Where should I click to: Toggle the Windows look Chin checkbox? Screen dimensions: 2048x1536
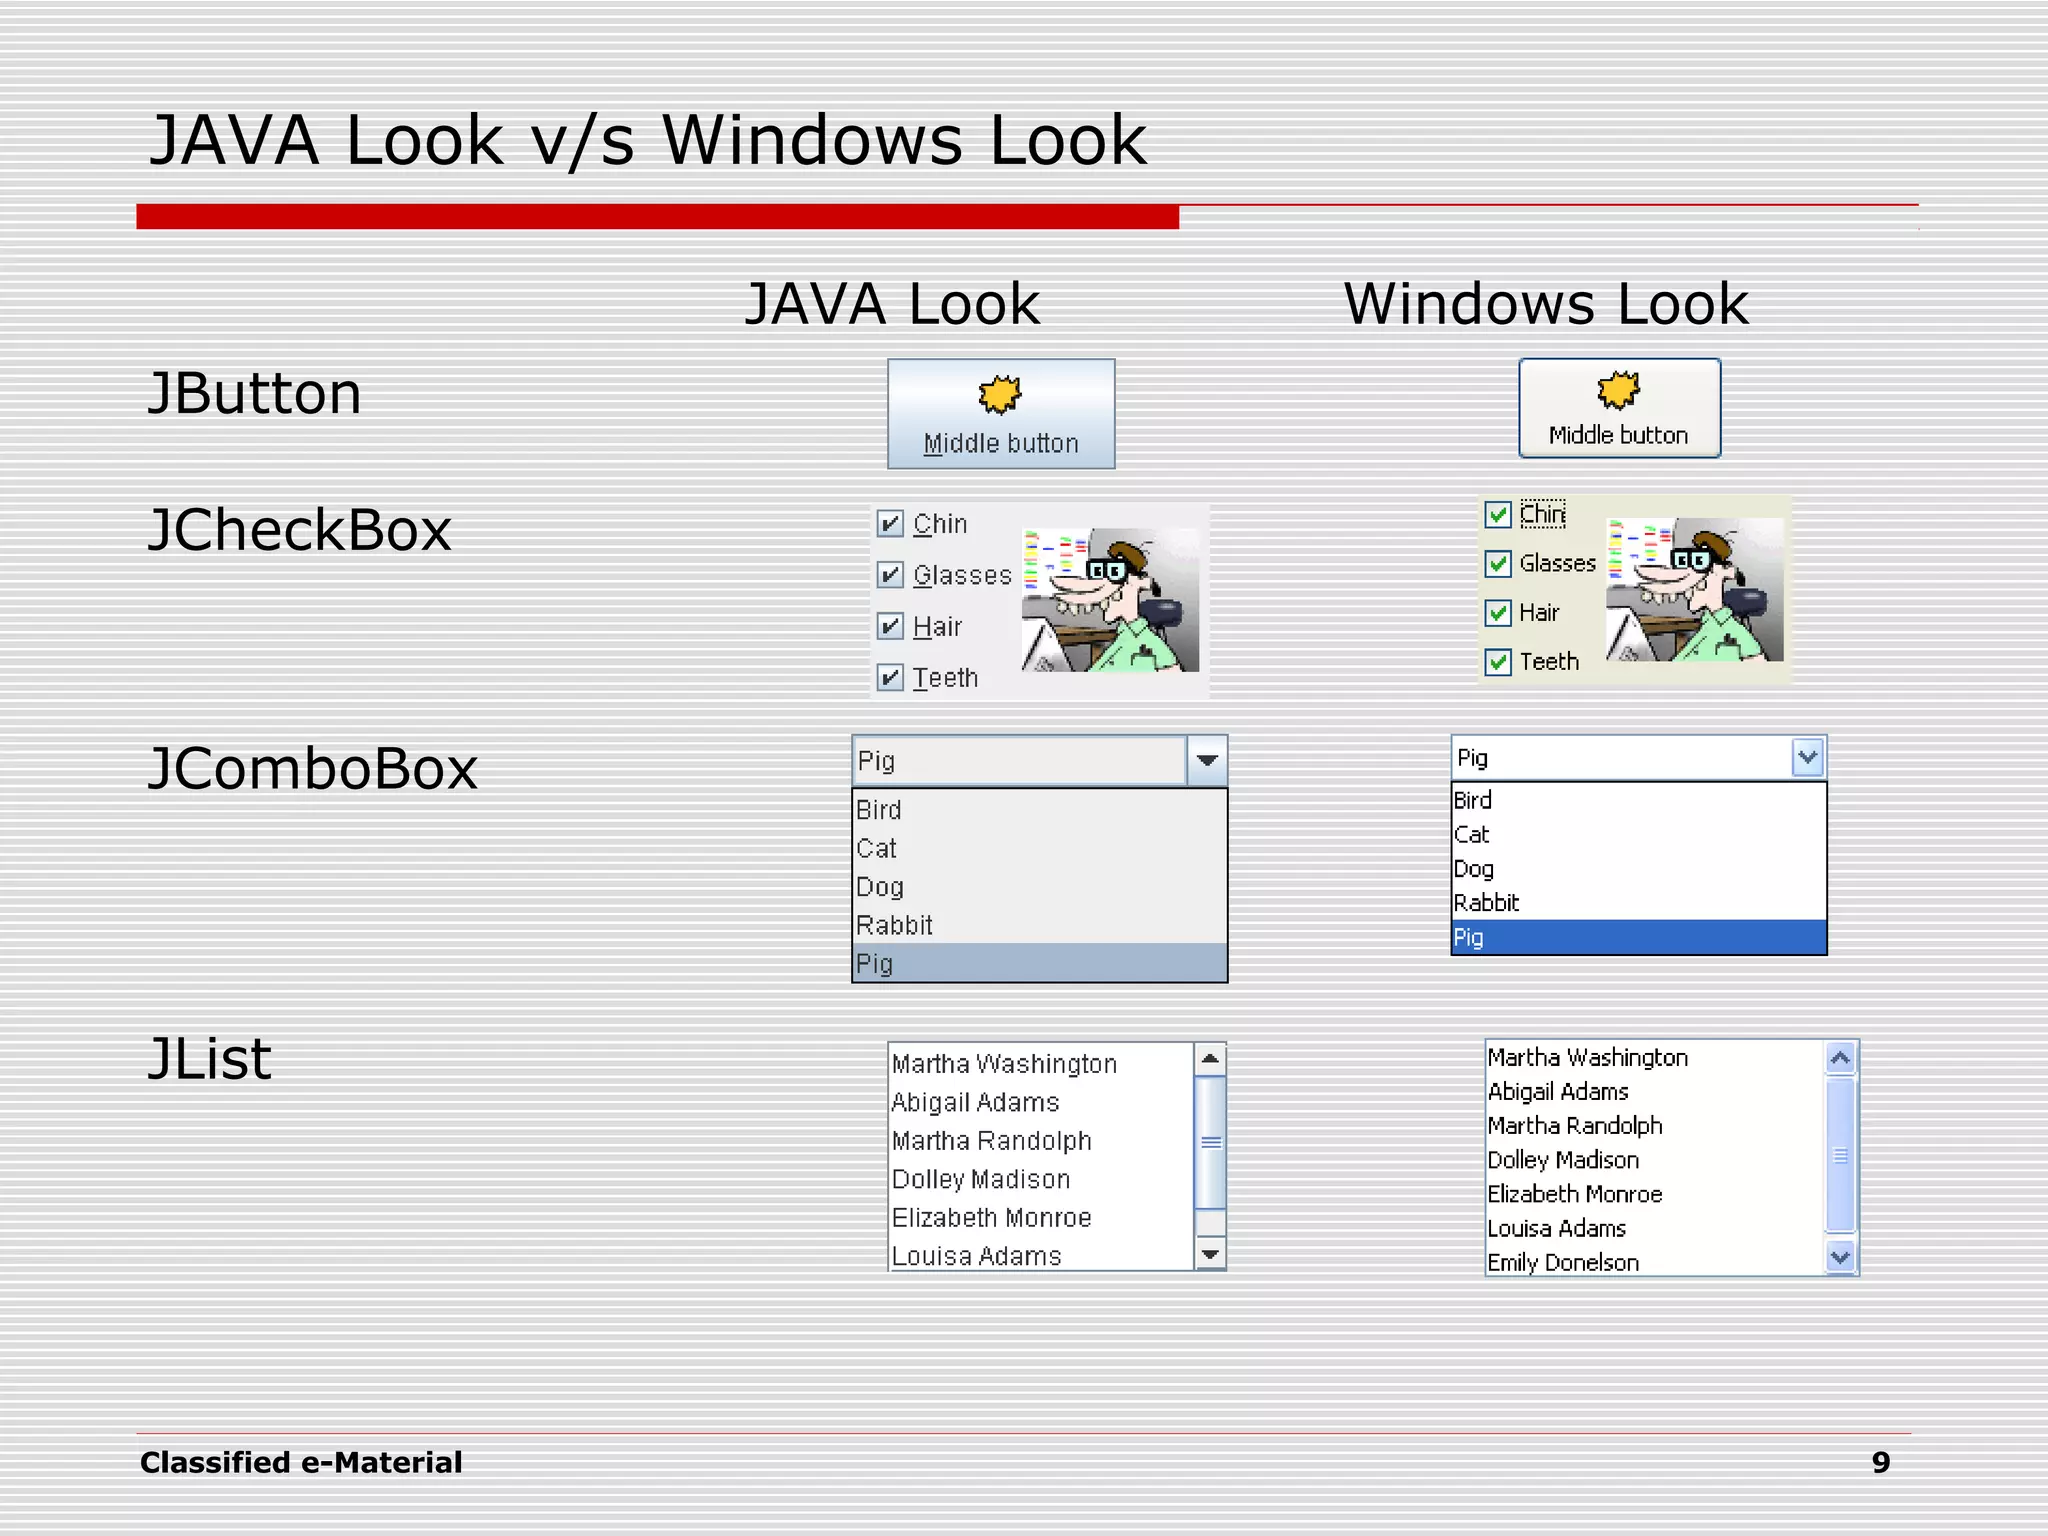click(1498, 515)
